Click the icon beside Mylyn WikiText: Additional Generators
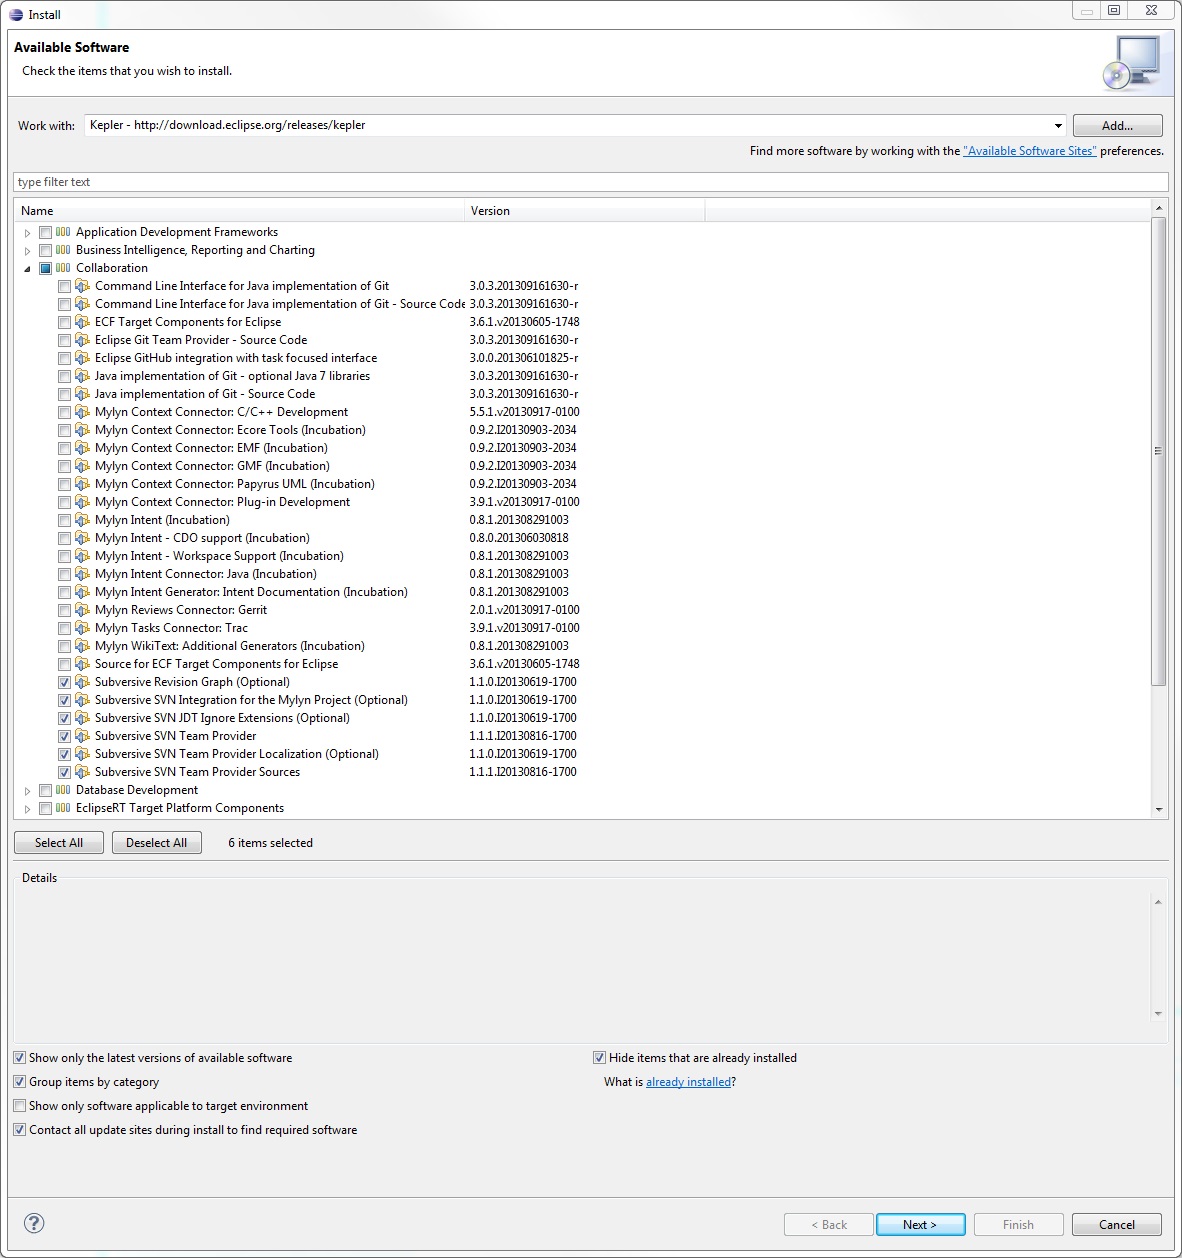 [83, 646]
